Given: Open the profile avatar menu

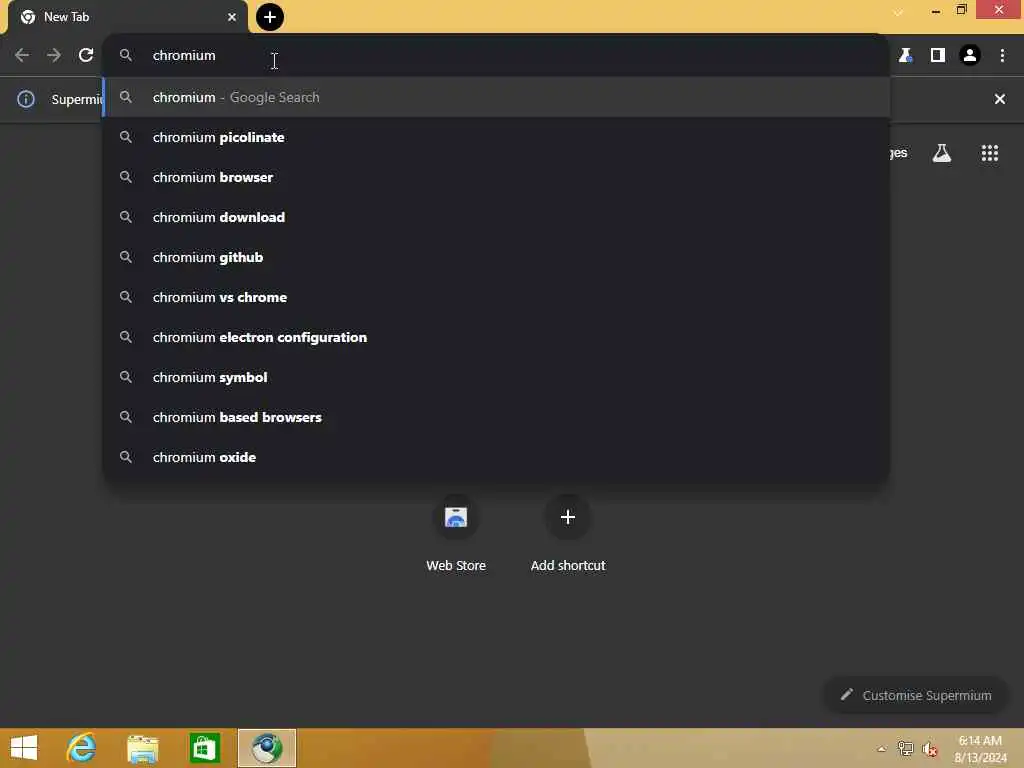Looking at the screenshot, I should pyautogui.click(x=970, y=56).
